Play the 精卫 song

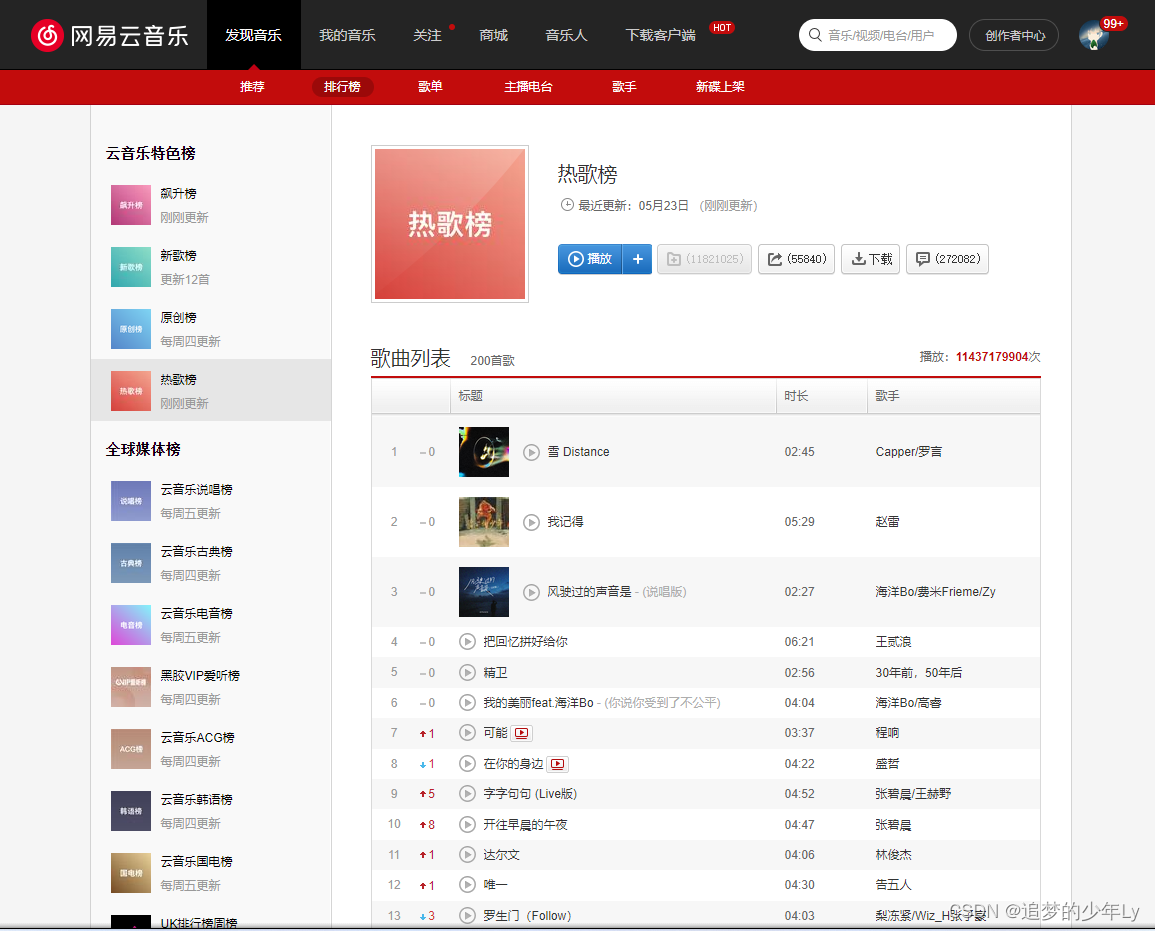coord(467,672)
